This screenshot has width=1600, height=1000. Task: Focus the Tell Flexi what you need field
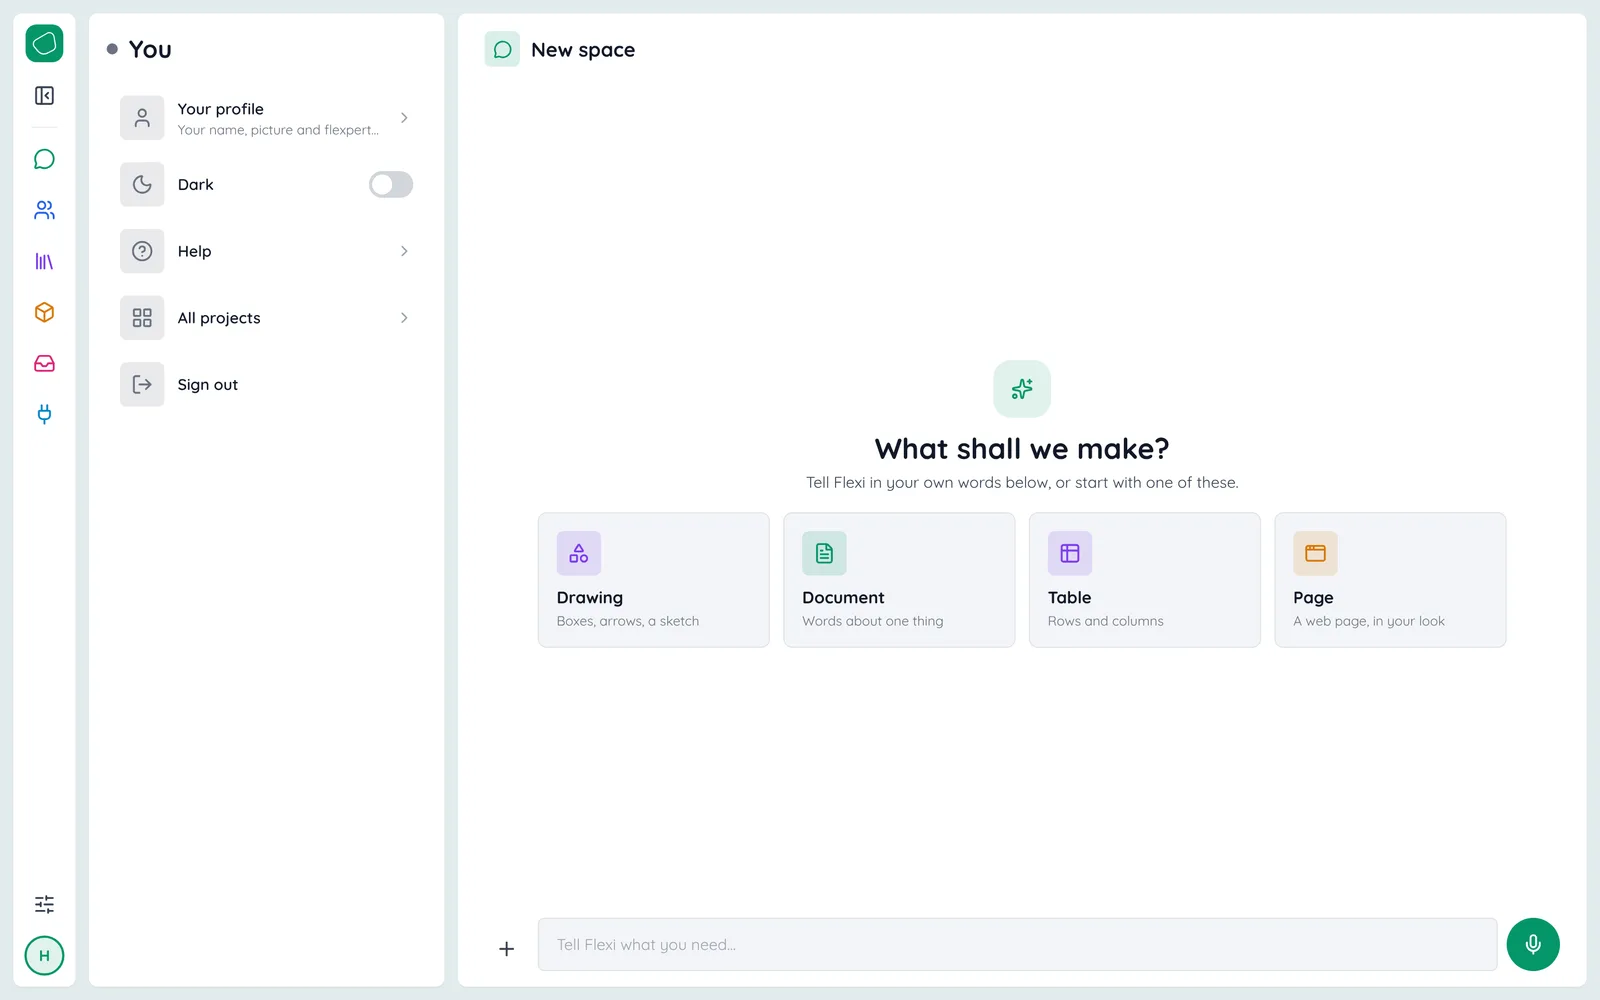coord(1017,944)
